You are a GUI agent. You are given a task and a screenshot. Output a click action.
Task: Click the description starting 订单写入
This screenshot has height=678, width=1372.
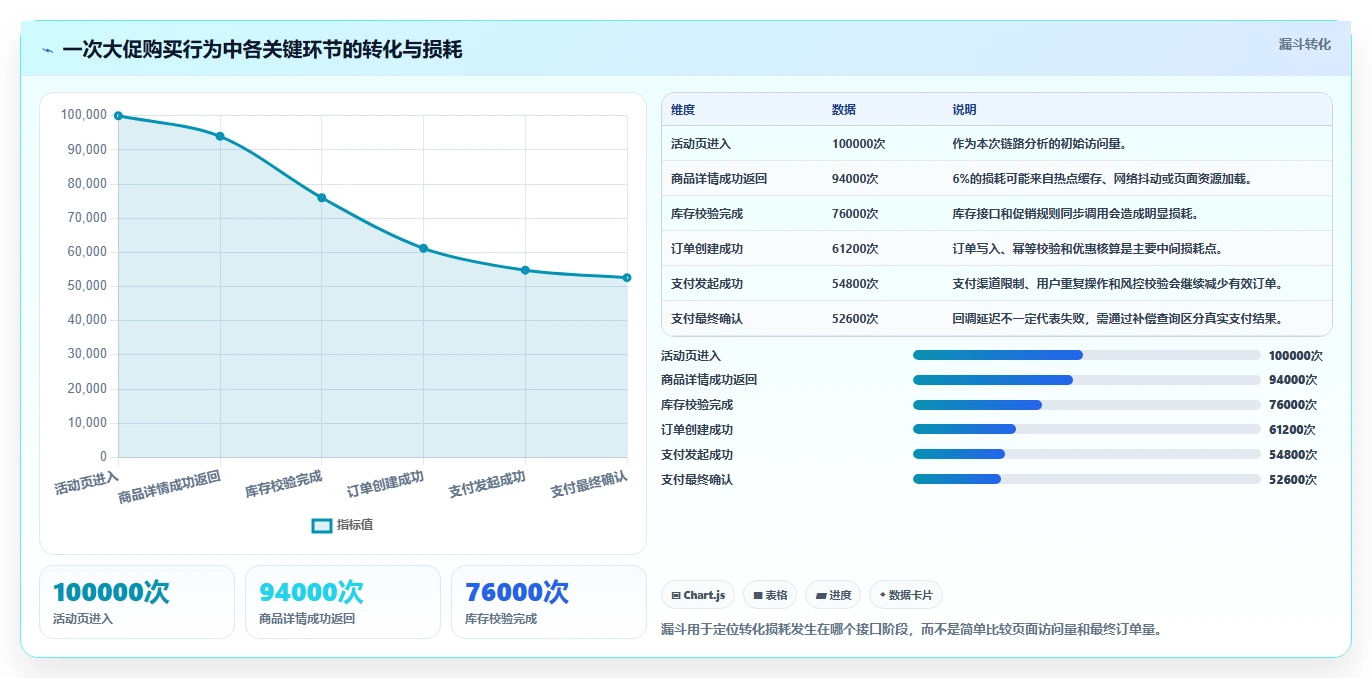point(1088,249)
